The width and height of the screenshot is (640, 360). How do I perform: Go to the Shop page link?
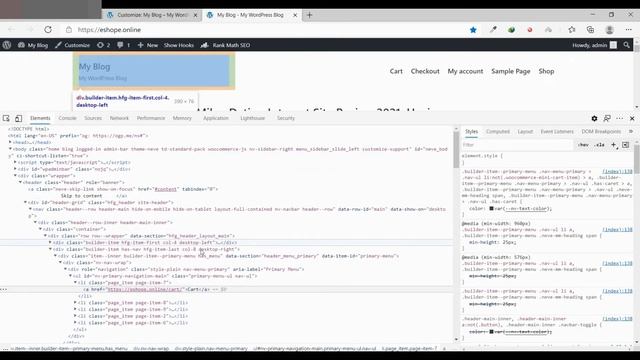(546, 71)
